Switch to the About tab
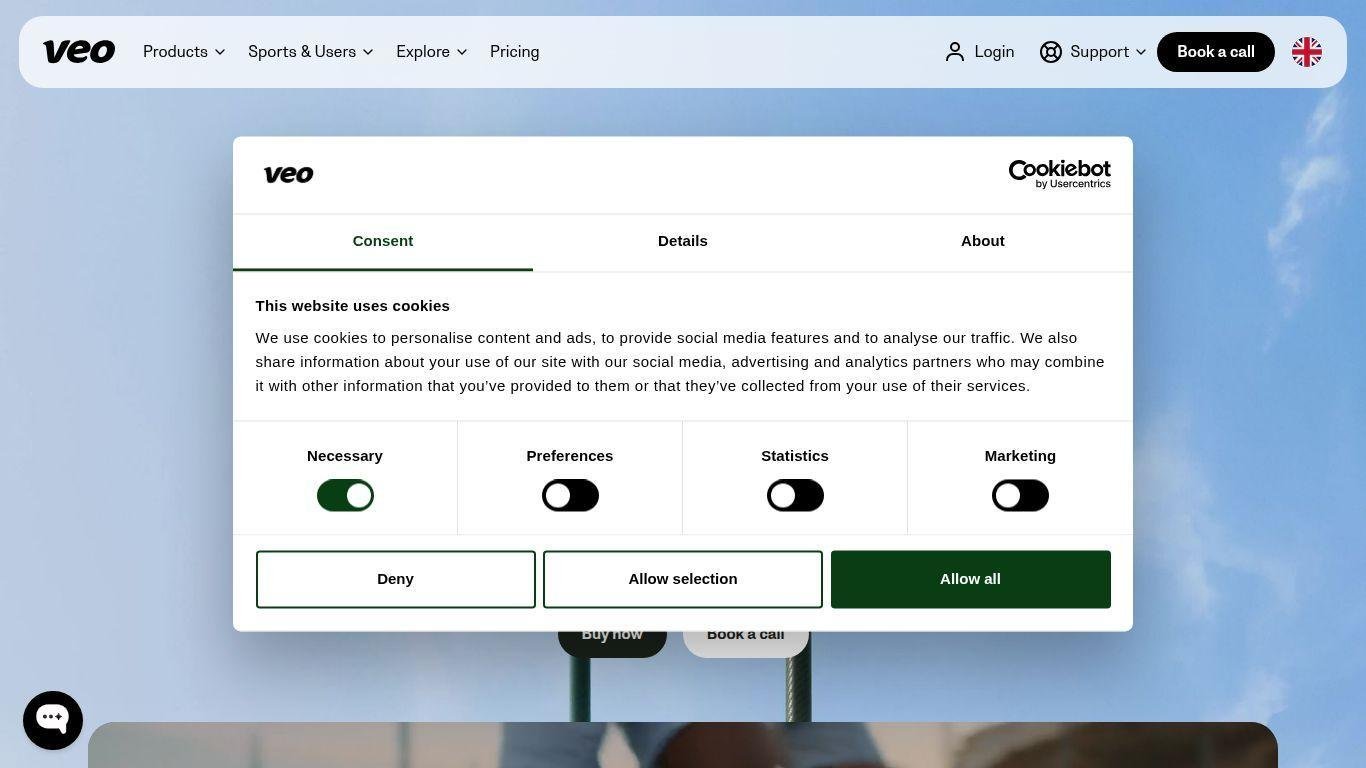 [983, 241]
